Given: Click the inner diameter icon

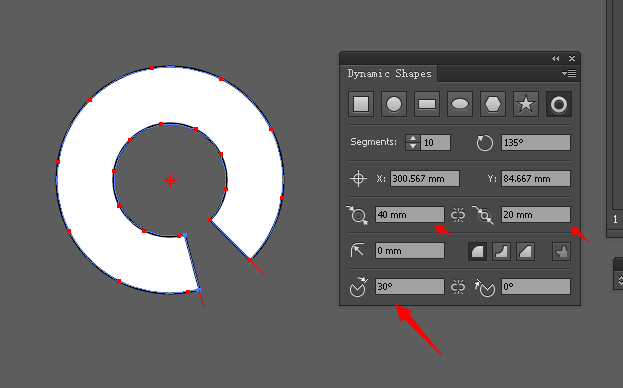Looking at the screenshot, I should tap(483, 215).
